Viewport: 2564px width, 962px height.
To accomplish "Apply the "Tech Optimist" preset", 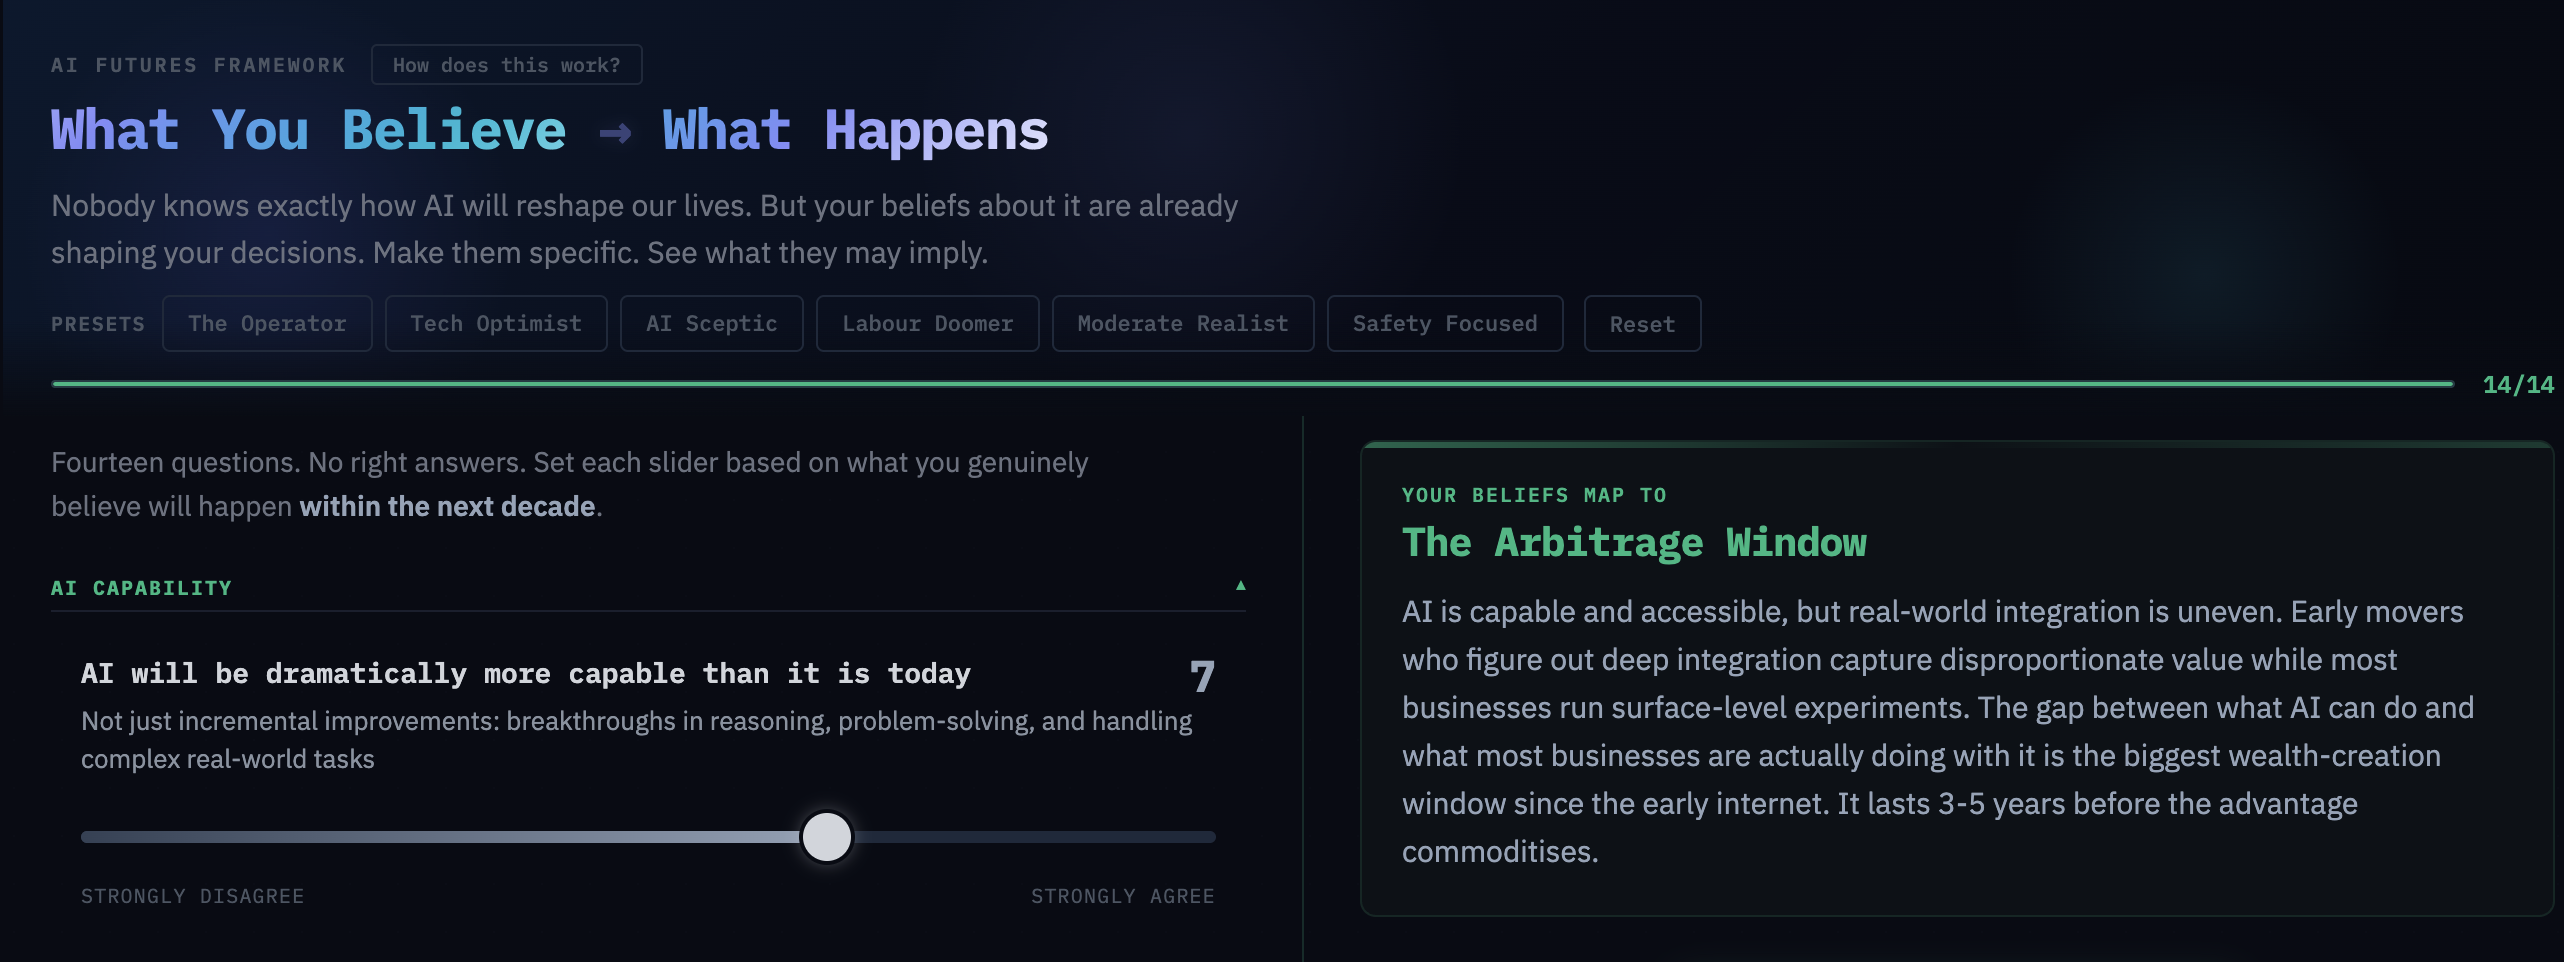I will tap(495, 323).
